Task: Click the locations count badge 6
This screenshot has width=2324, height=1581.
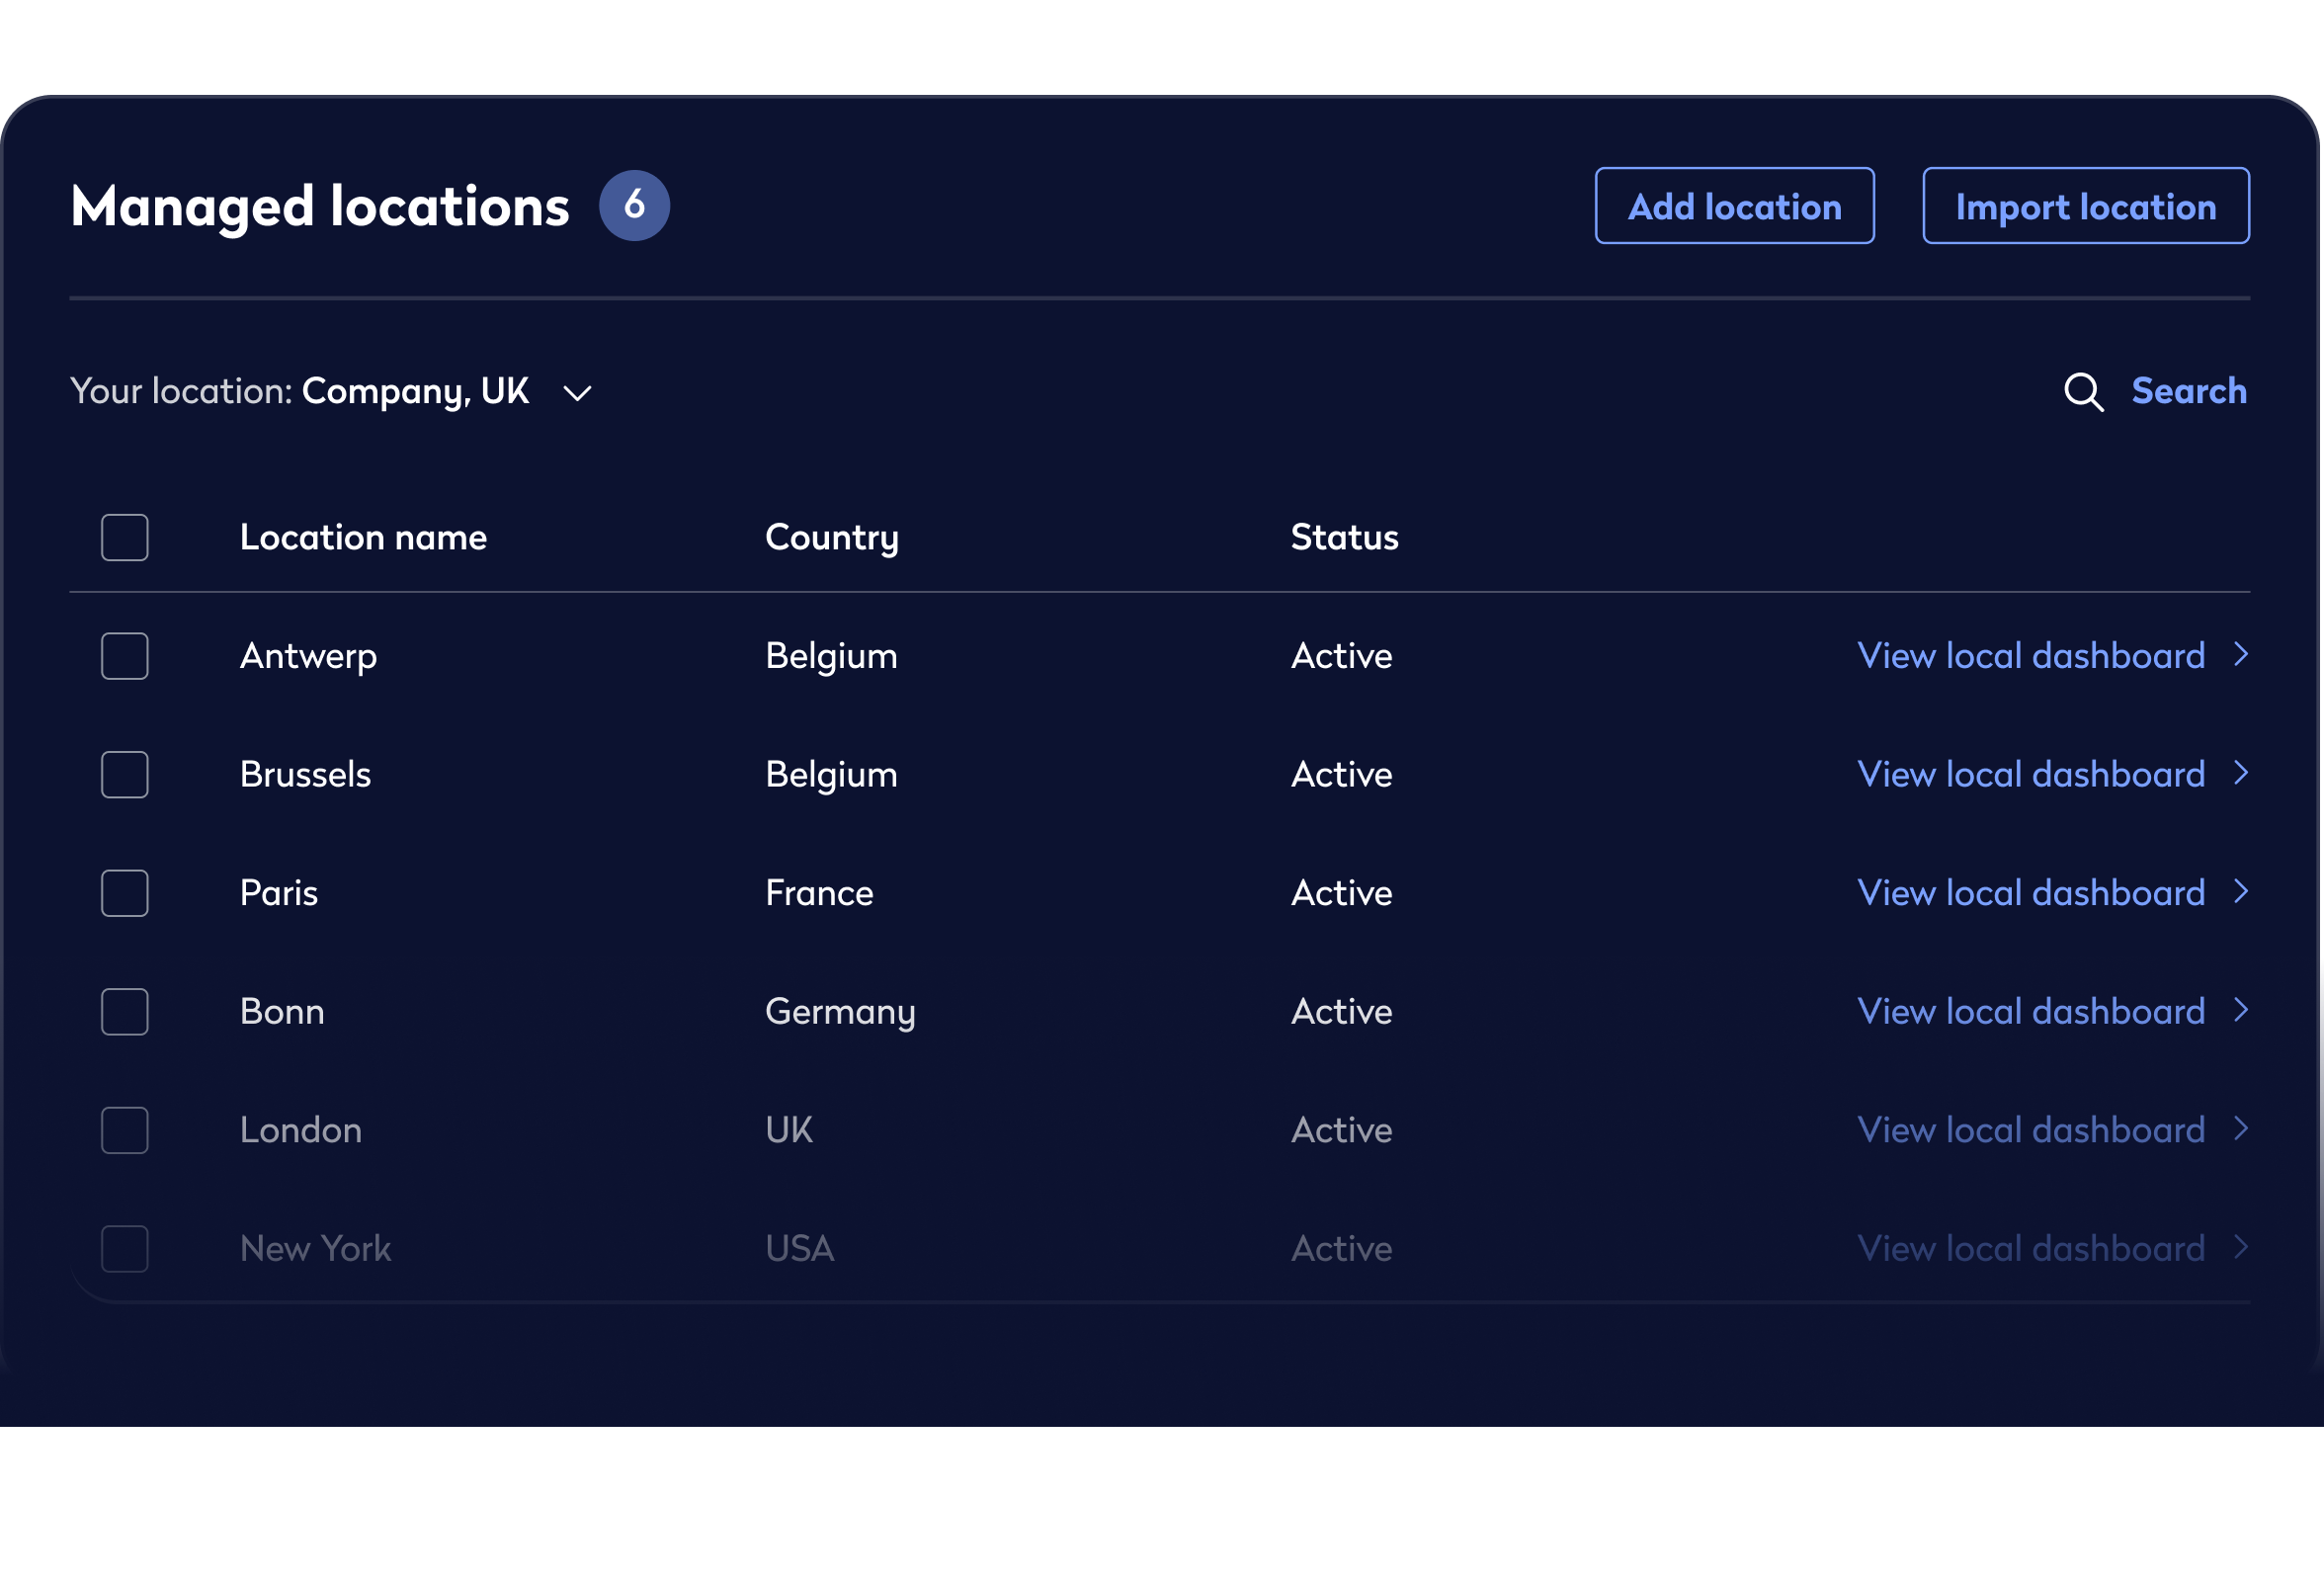Action: (x=635, y=206)
